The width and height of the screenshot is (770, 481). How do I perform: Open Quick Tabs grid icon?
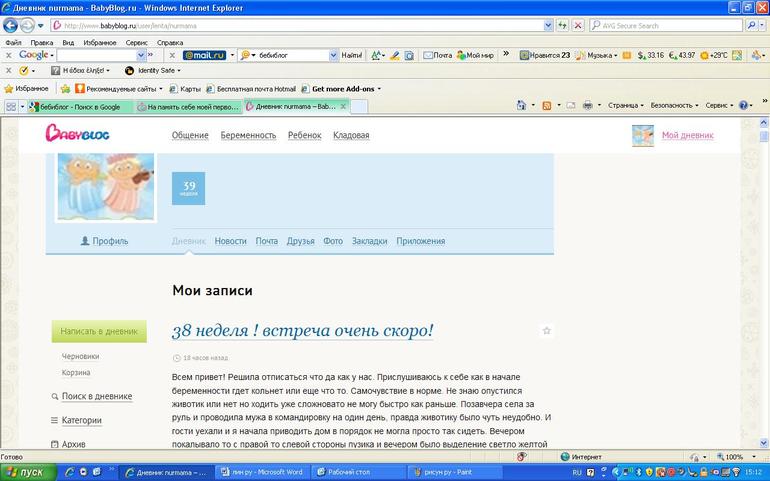(11, 107)
